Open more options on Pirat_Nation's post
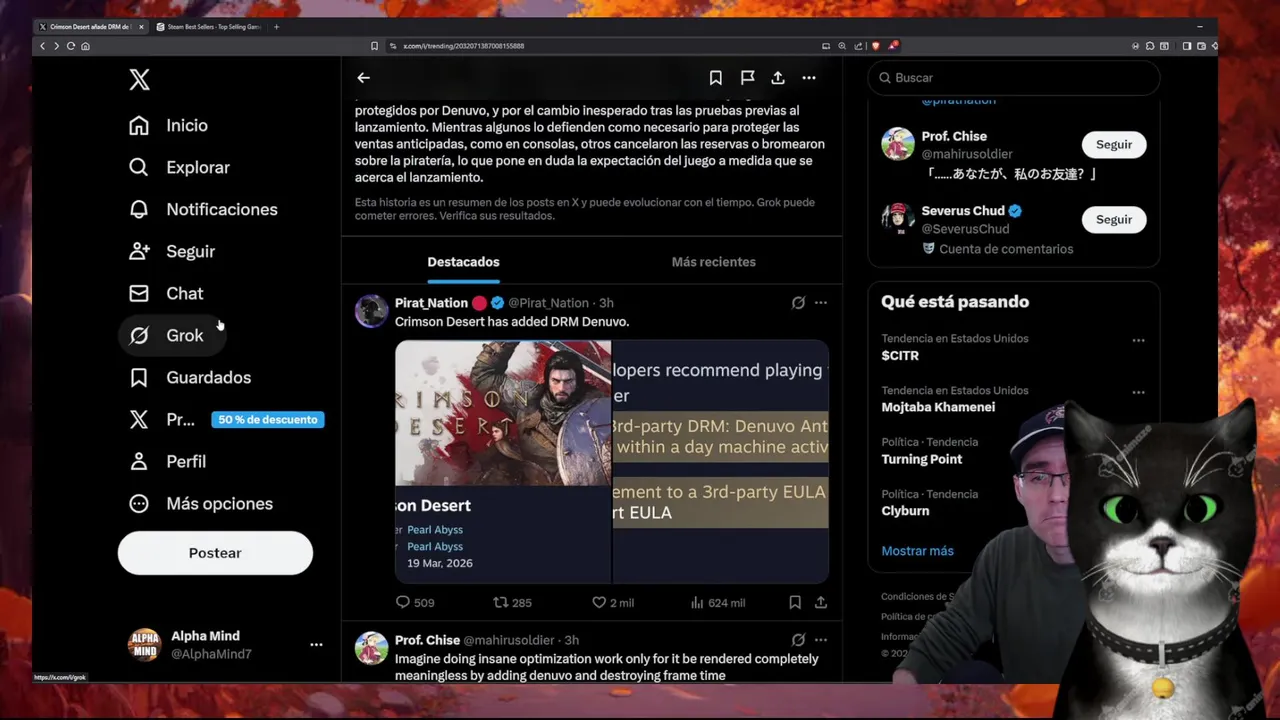Image resolution: width=1280 pixels, height=720 pixels. (x=821, y=303)
